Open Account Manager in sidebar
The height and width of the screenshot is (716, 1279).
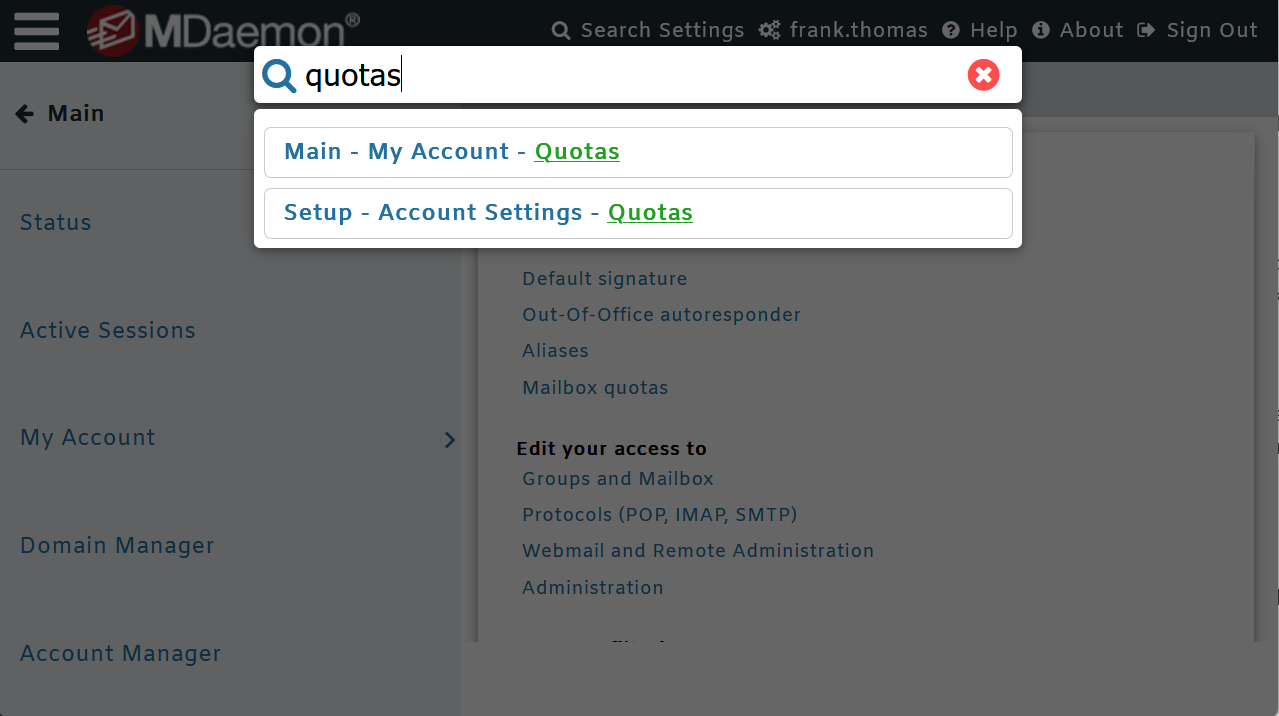pyautogui.click(x=120, y=654)
